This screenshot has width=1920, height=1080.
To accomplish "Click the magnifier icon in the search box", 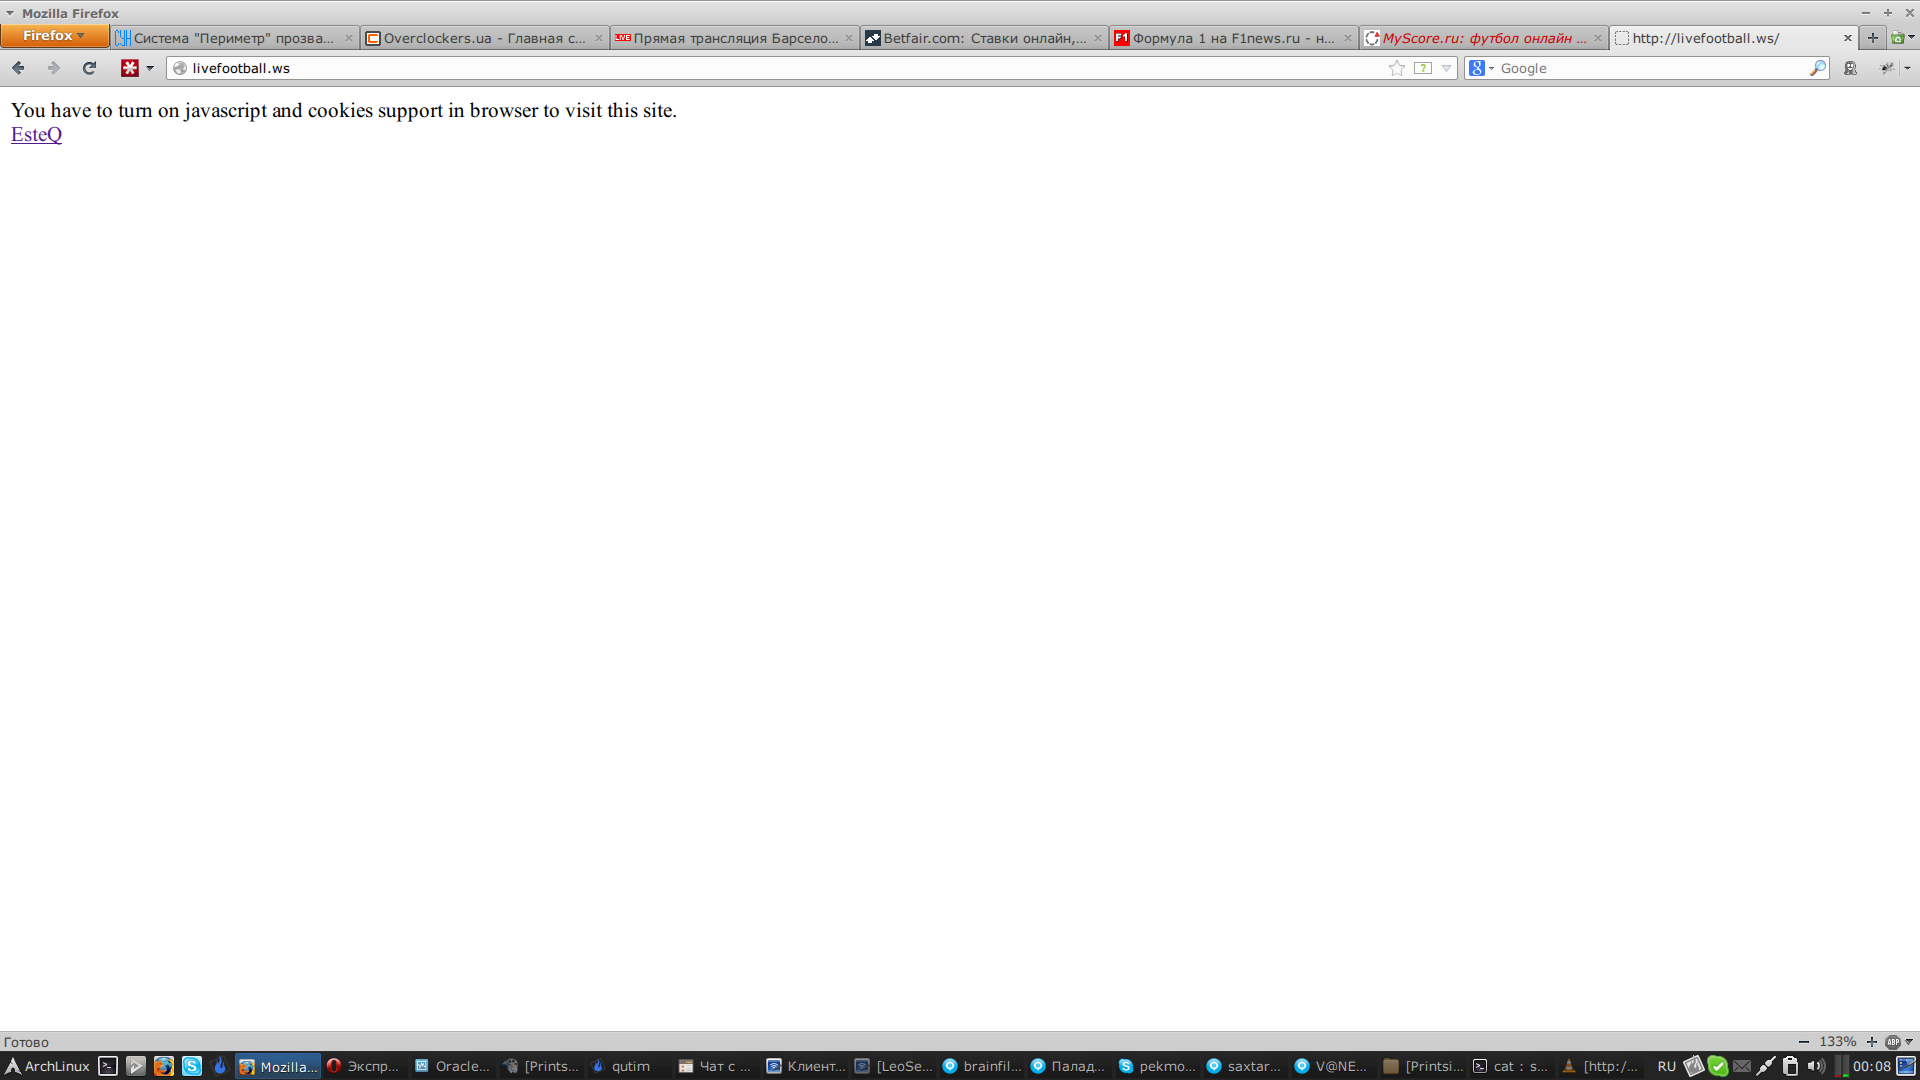I will click(1817, 68).
